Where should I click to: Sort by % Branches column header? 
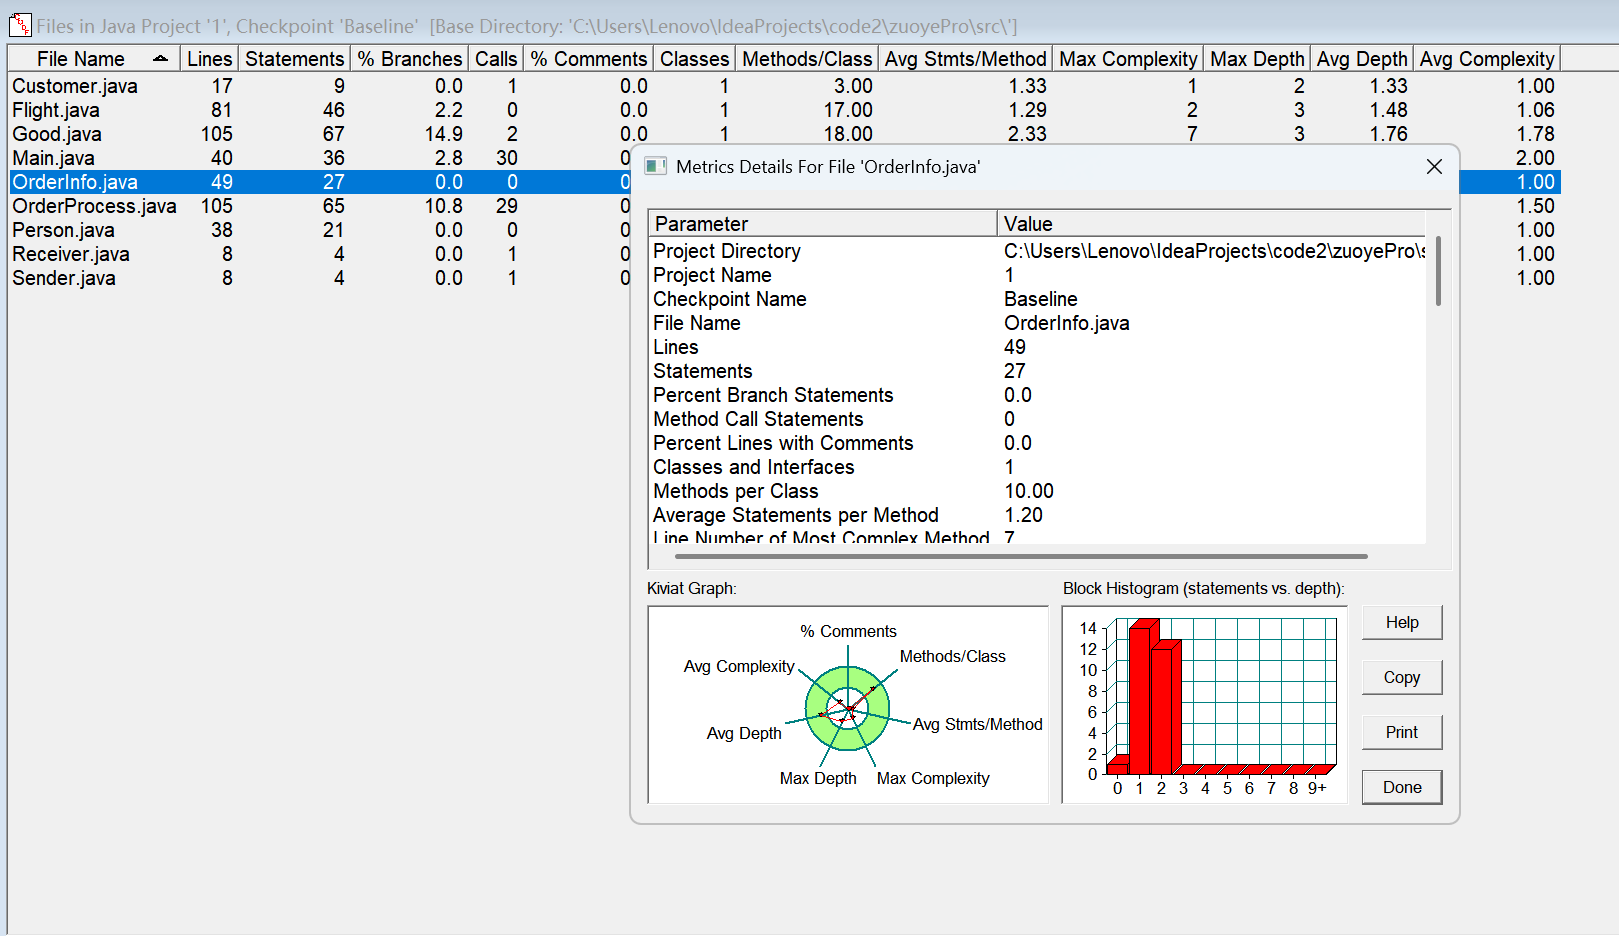[409, 59]
